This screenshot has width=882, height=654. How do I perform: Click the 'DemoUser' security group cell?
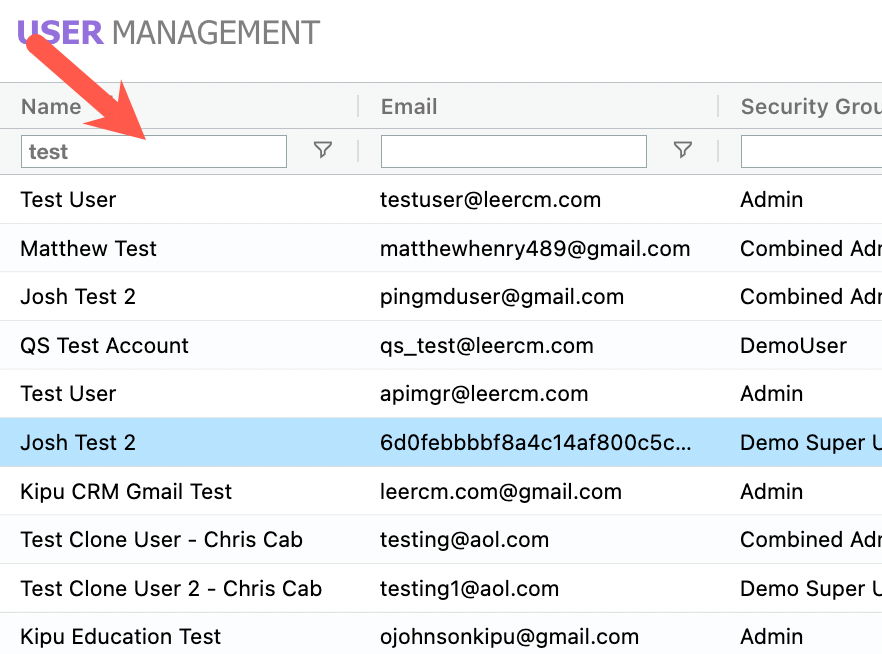point(793,345)
